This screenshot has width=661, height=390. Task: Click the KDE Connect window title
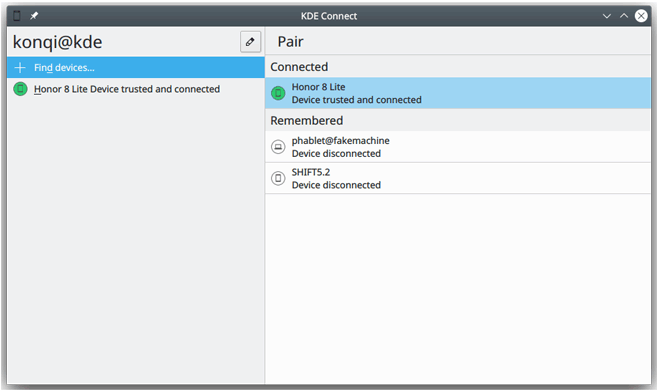coord(329,16)
